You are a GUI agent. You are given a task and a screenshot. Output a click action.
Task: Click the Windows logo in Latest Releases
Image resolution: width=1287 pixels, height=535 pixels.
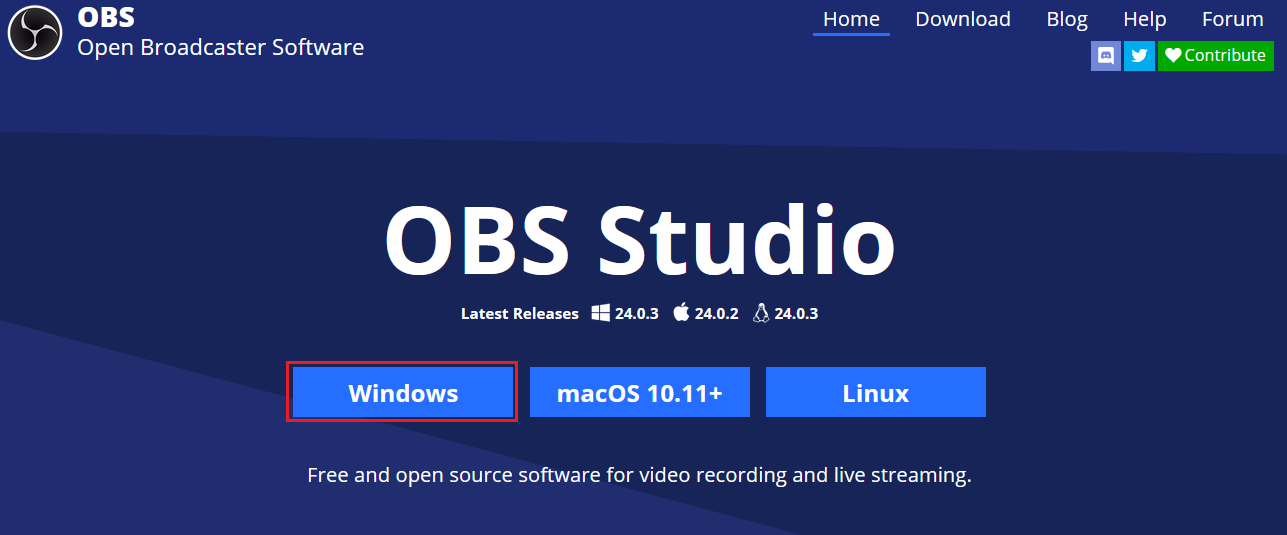(x=600, y=313)
